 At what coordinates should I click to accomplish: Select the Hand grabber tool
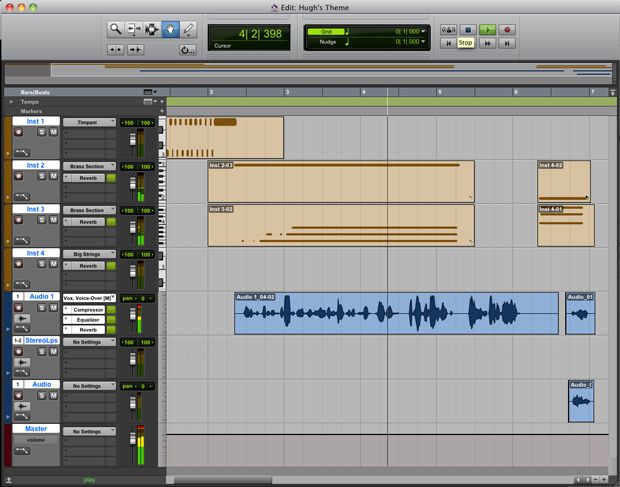click(x=170, y=29)
